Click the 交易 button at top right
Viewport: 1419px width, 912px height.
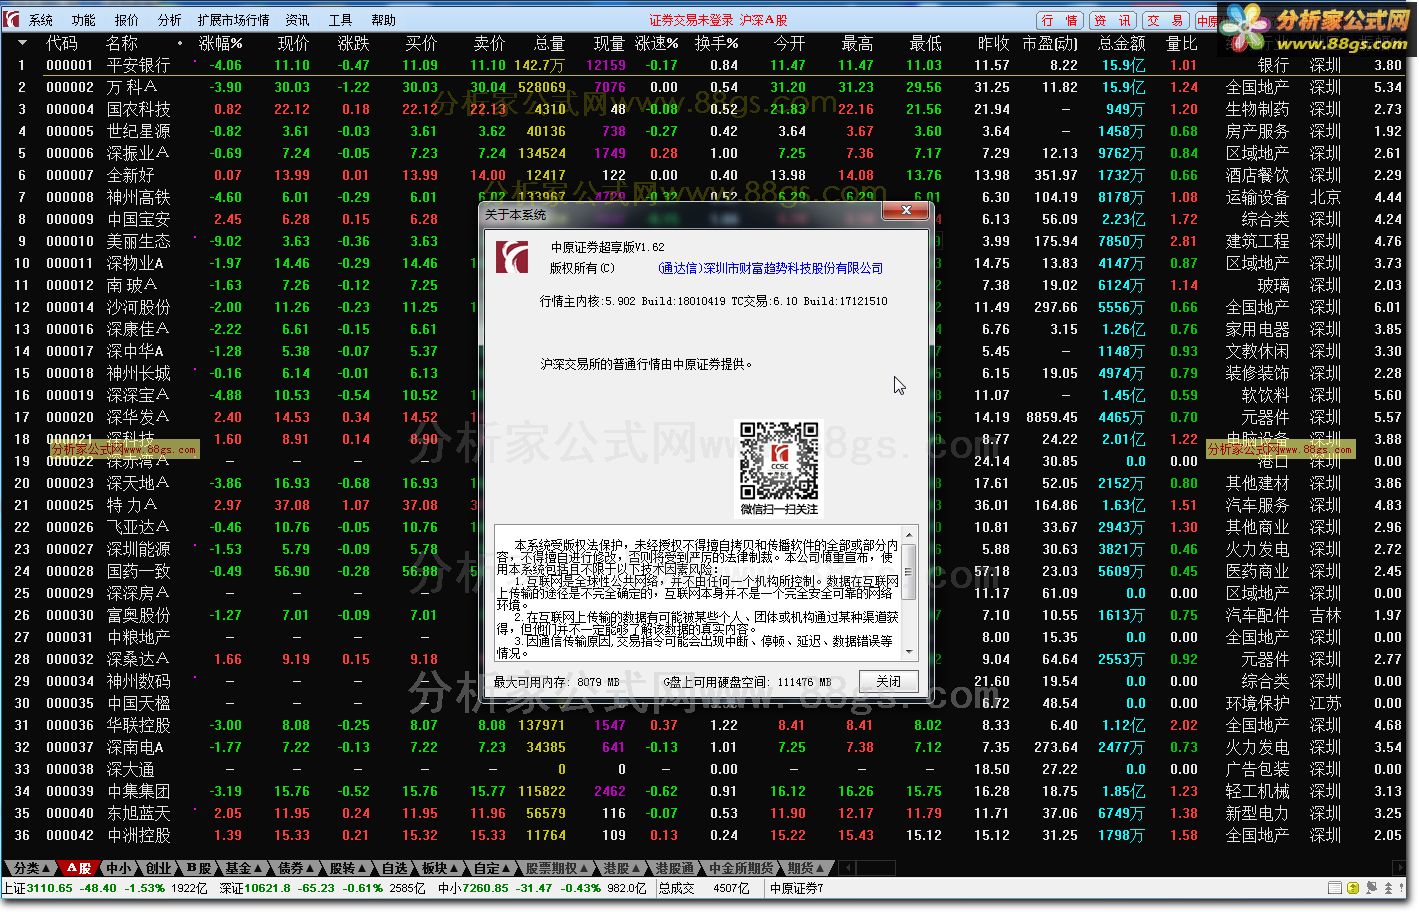point(1166,20)
